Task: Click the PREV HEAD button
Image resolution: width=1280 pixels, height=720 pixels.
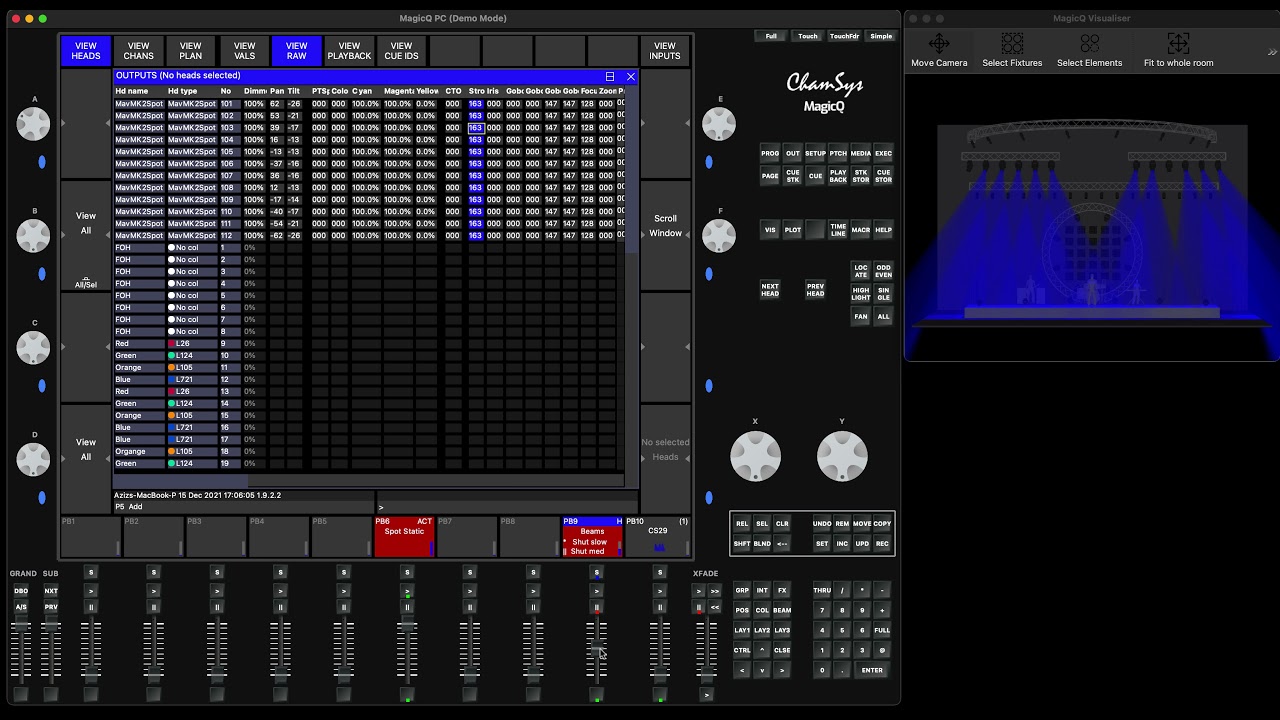Action: click(815, 290)
